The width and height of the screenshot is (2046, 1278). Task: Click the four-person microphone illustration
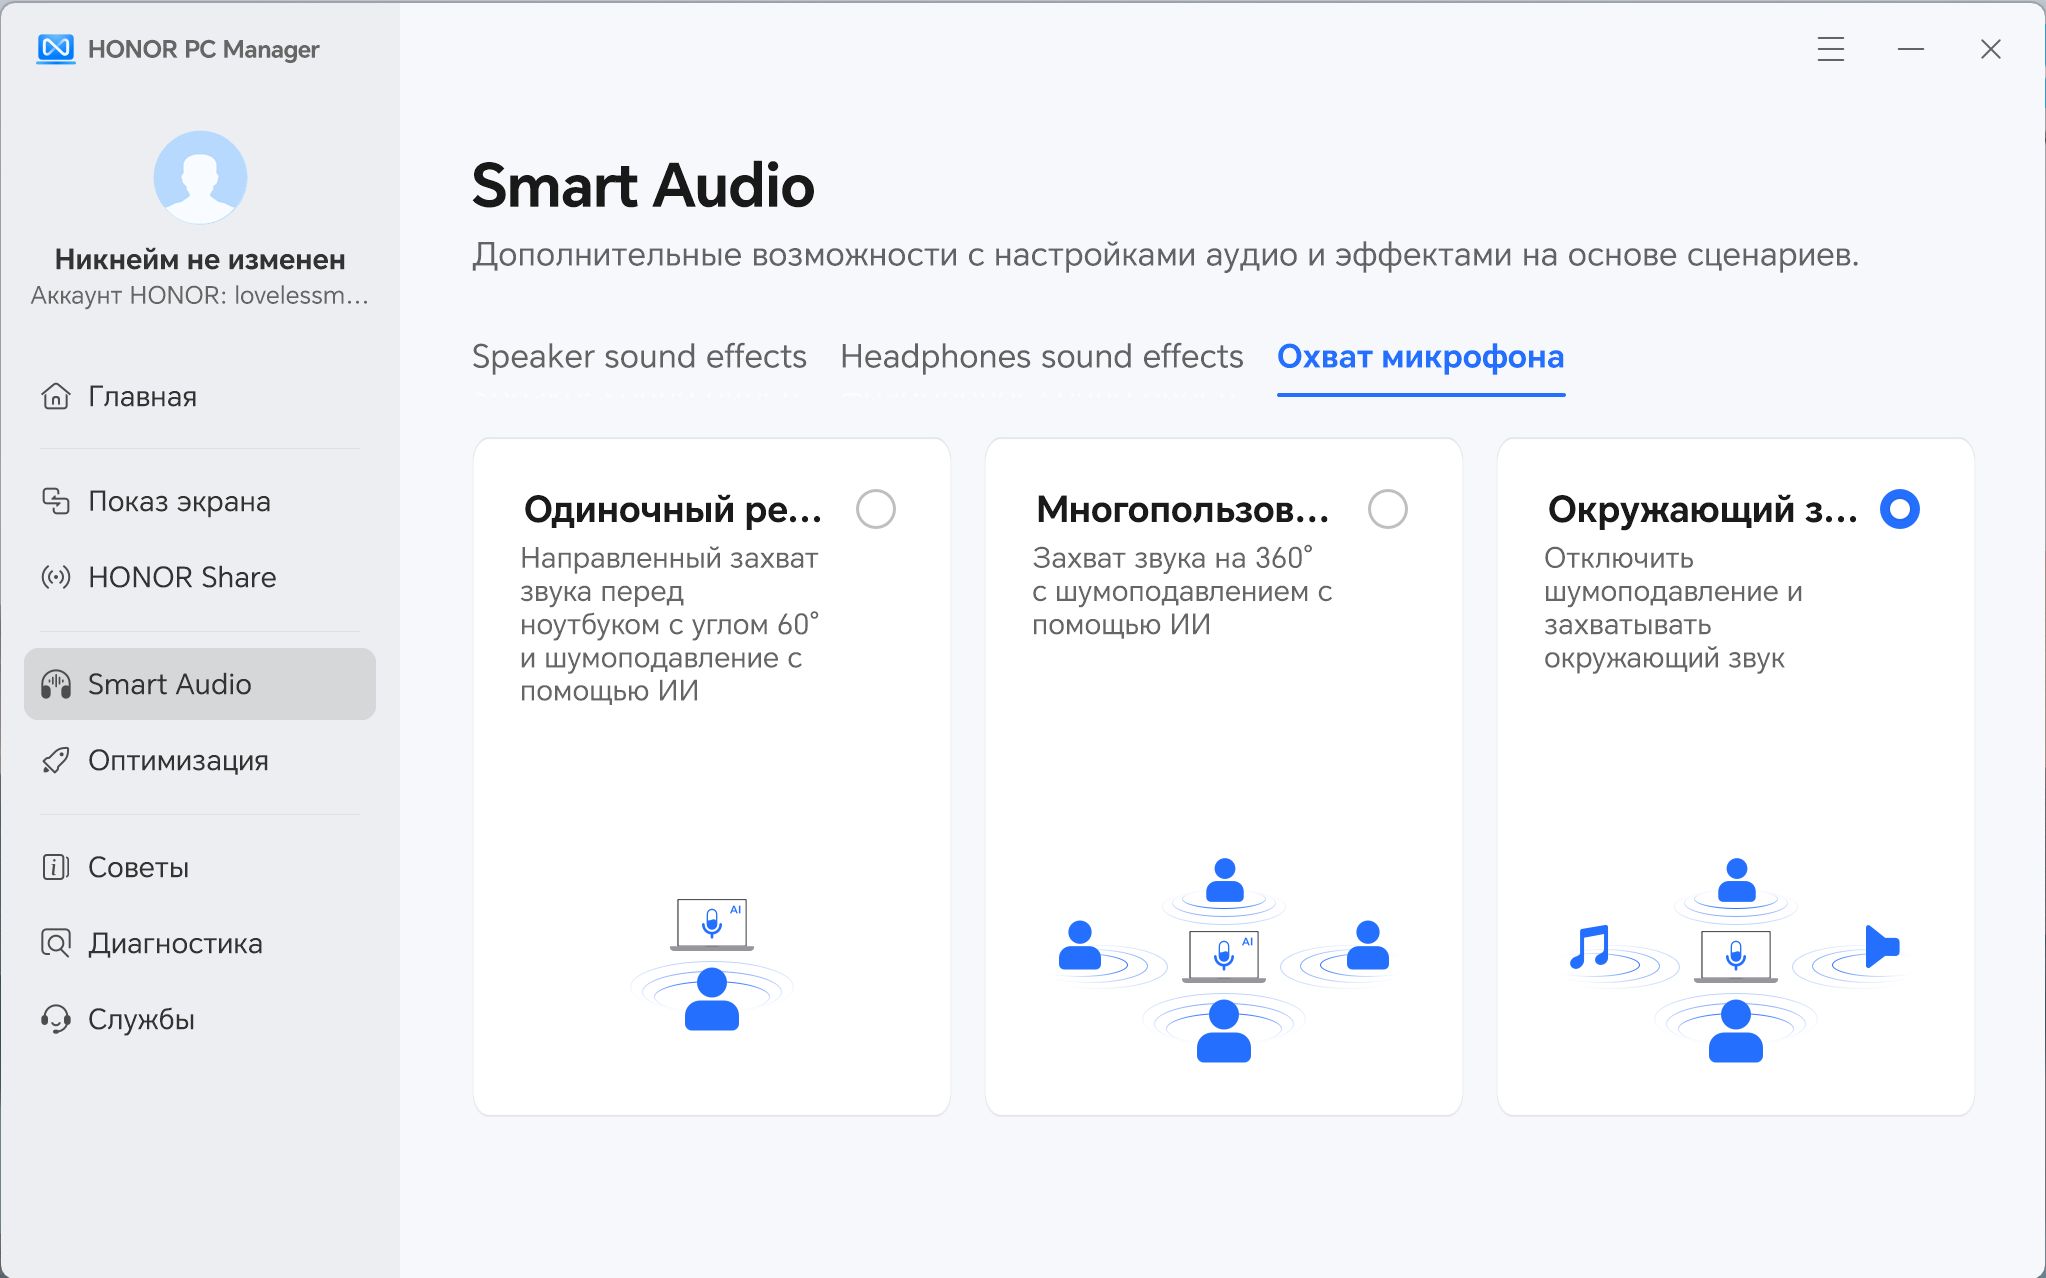click(x=1224, y=960)
